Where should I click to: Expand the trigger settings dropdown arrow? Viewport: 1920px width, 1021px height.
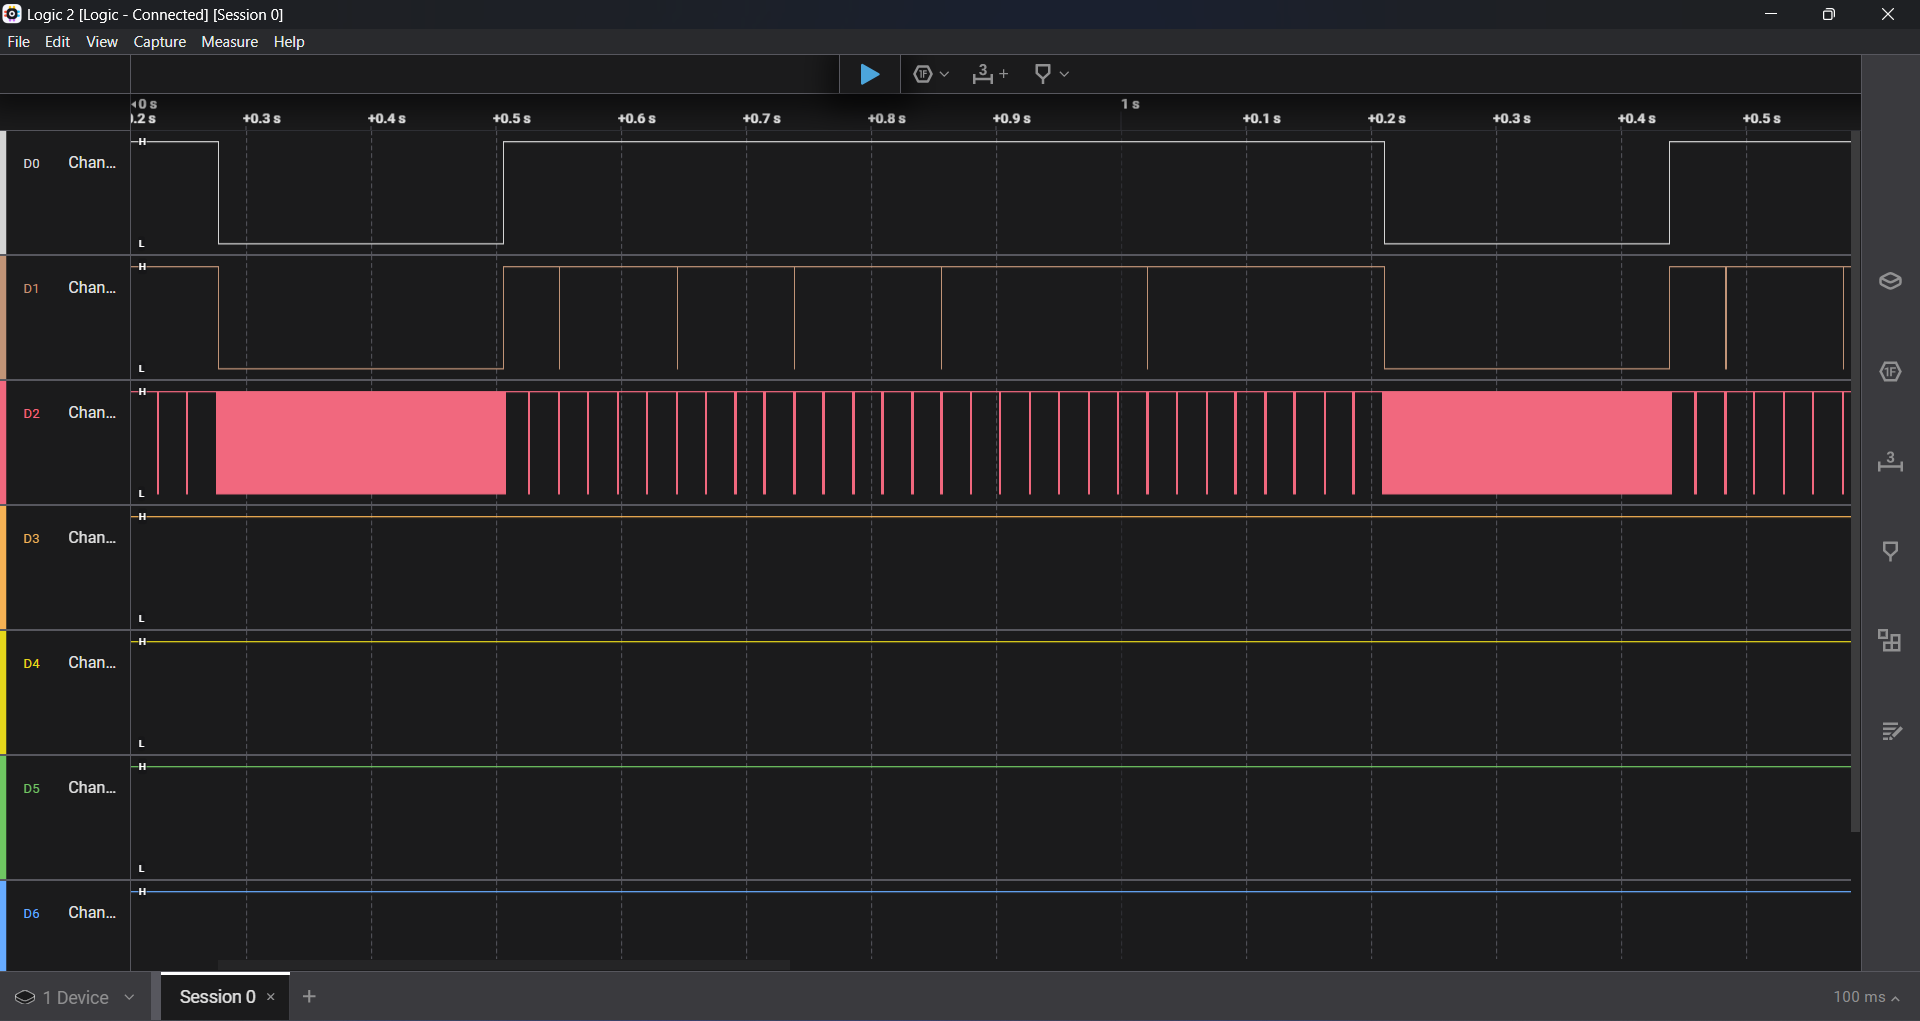point(944,74)
